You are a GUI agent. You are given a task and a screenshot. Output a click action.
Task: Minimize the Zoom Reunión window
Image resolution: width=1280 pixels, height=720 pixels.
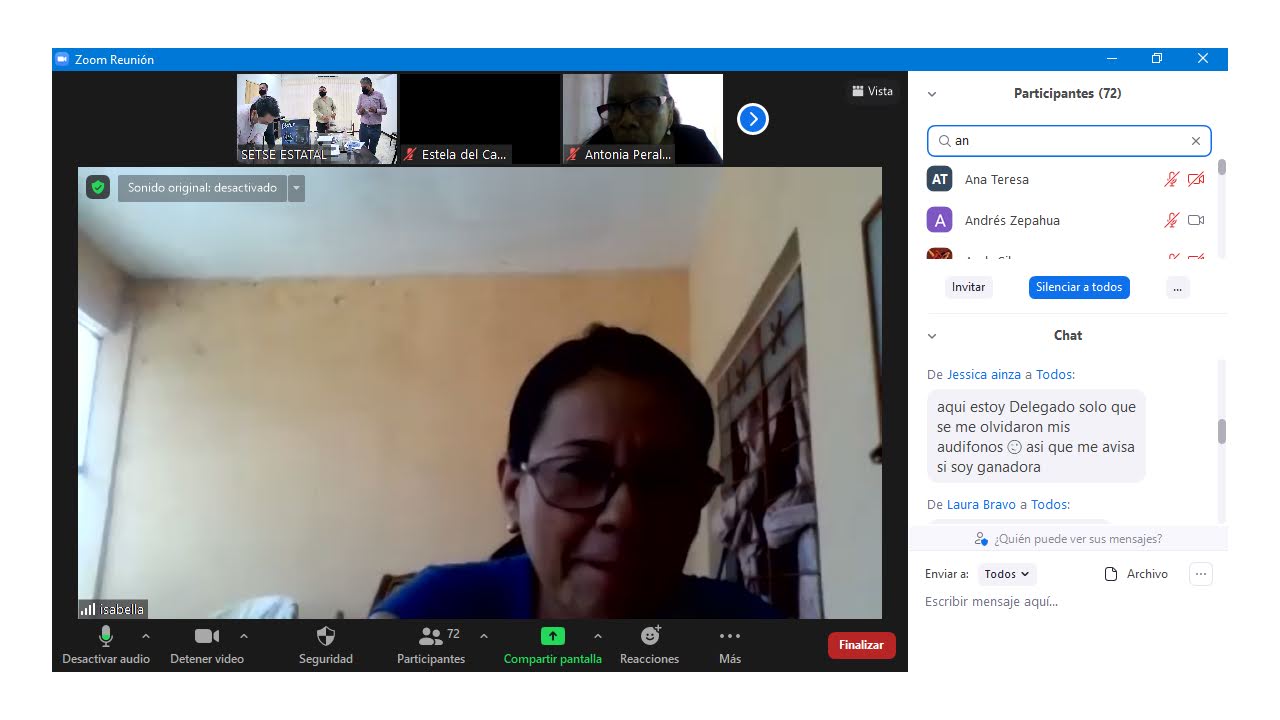(1111, 59)
